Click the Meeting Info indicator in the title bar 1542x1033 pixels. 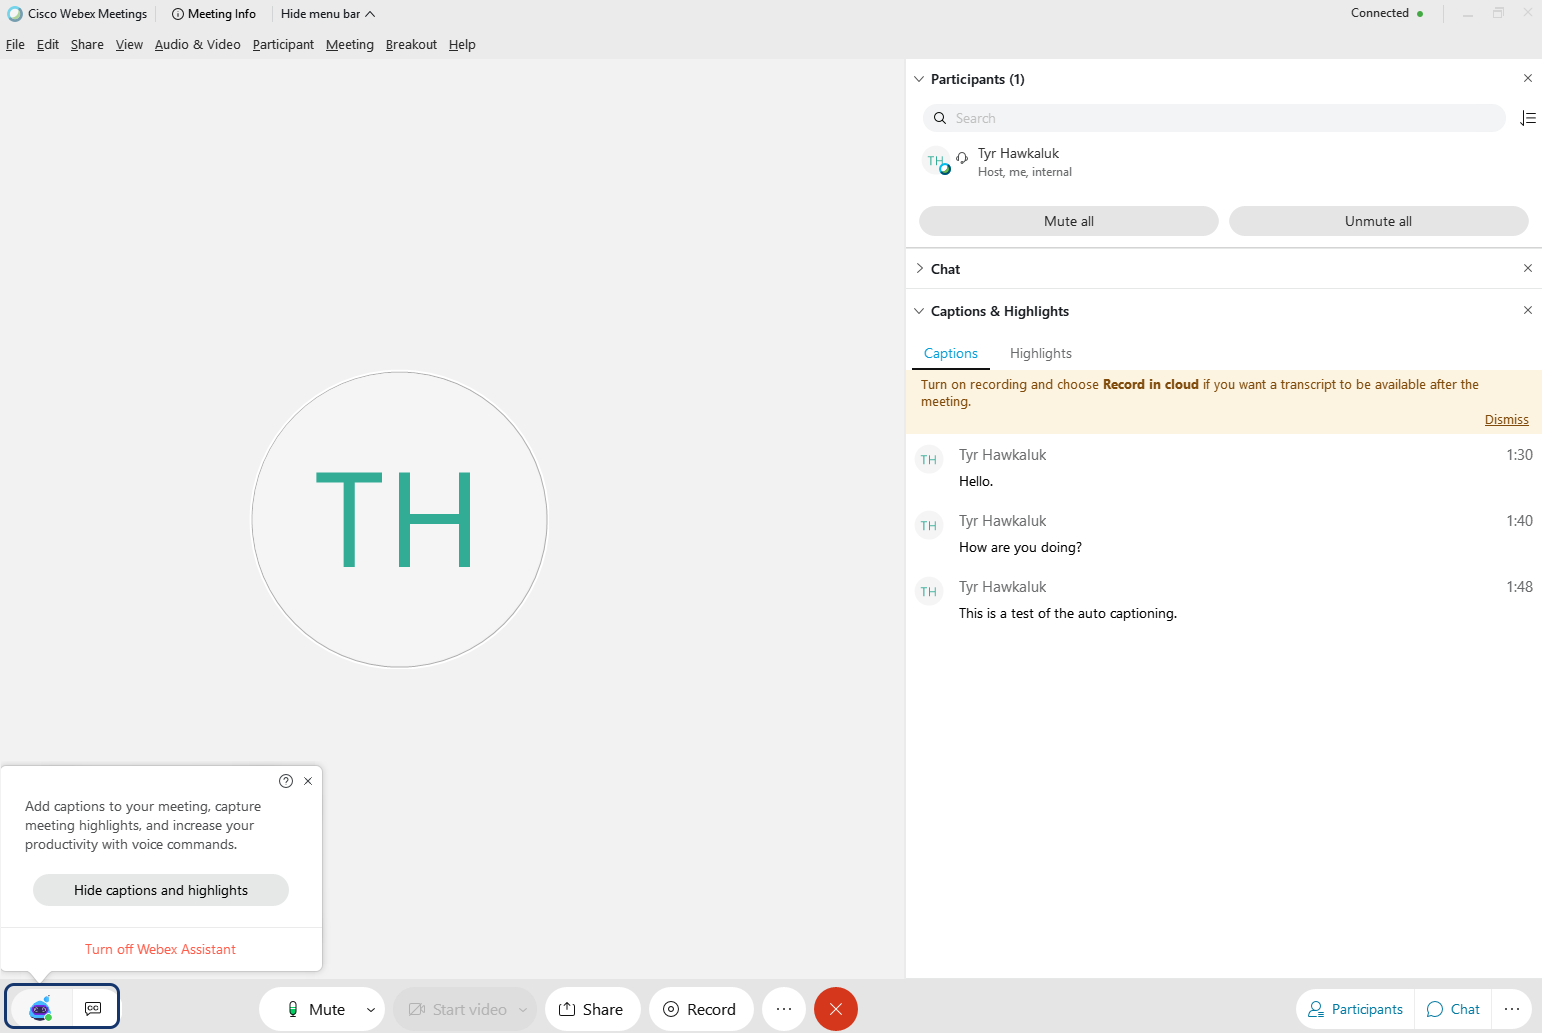click(214, 13)
